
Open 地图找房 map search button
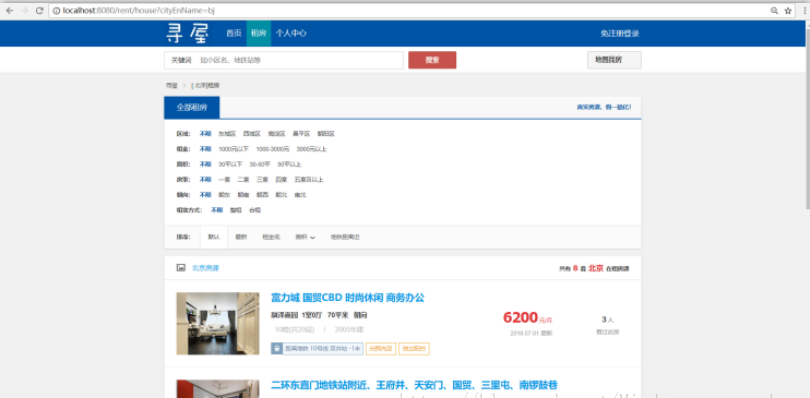614,60
